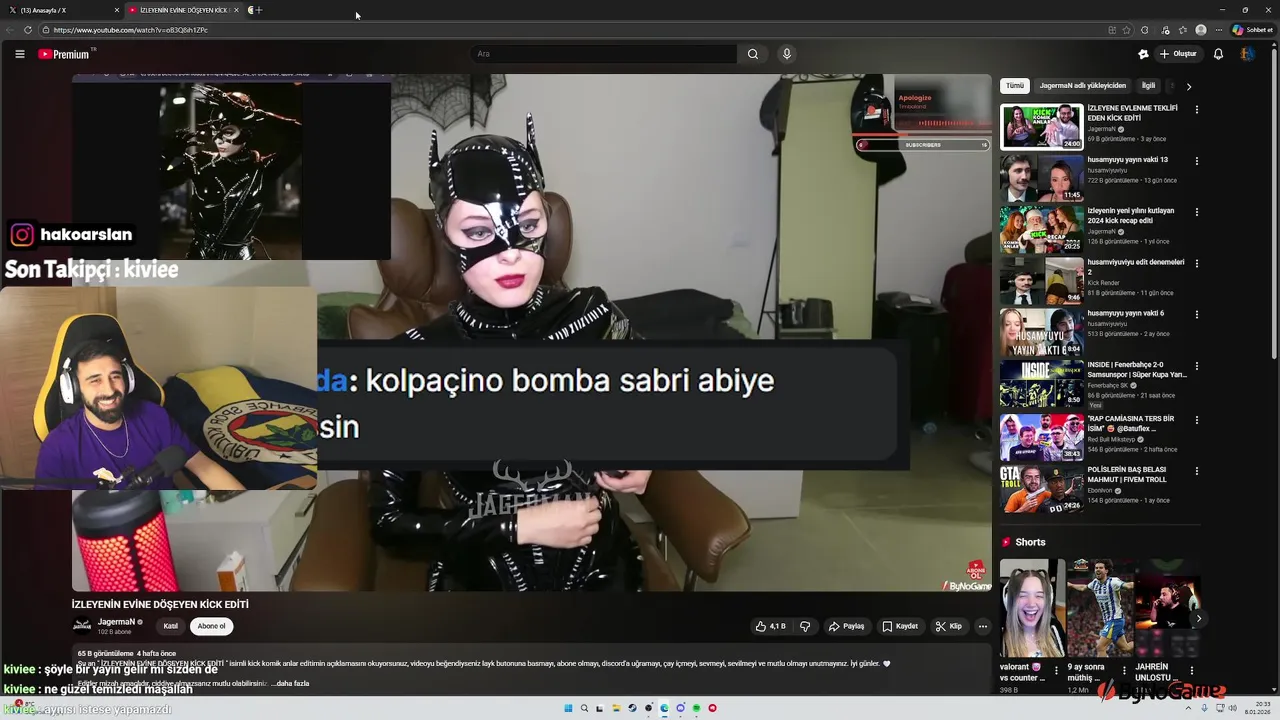Image resolution: width=1280 pixels, height=720 pixels.
Task: Open options for 'husamvıyuvıyu yayın vakti 13'
Action: click(1196, 161)
